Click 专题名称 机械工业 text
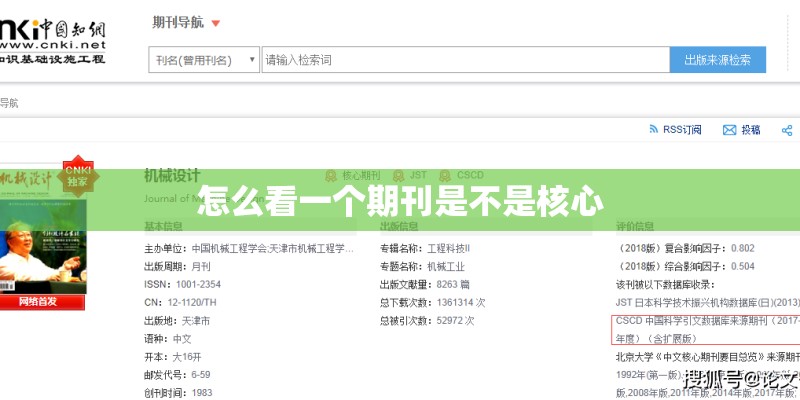800x400 pixels. [422, 267]
